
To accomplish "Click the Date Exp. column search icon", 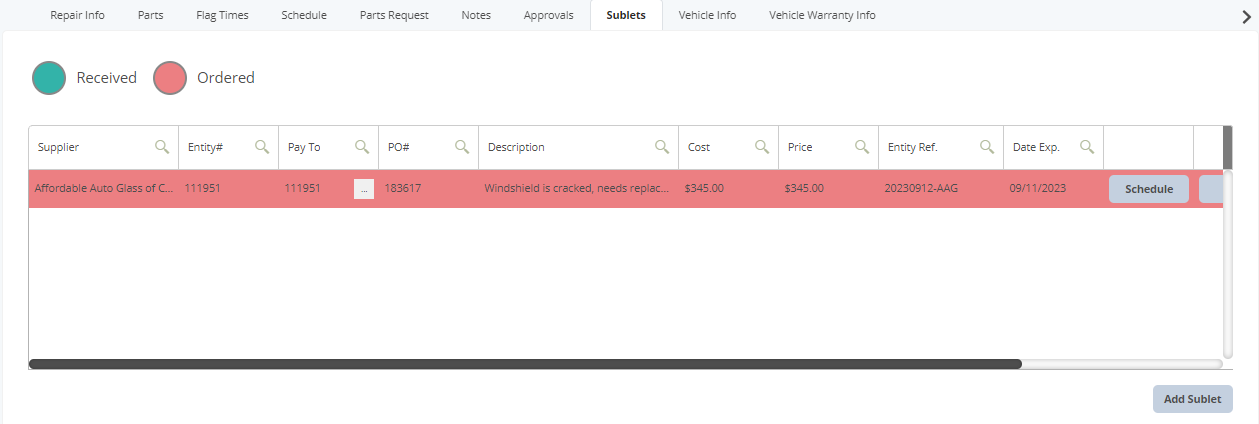I will 1087,147.
